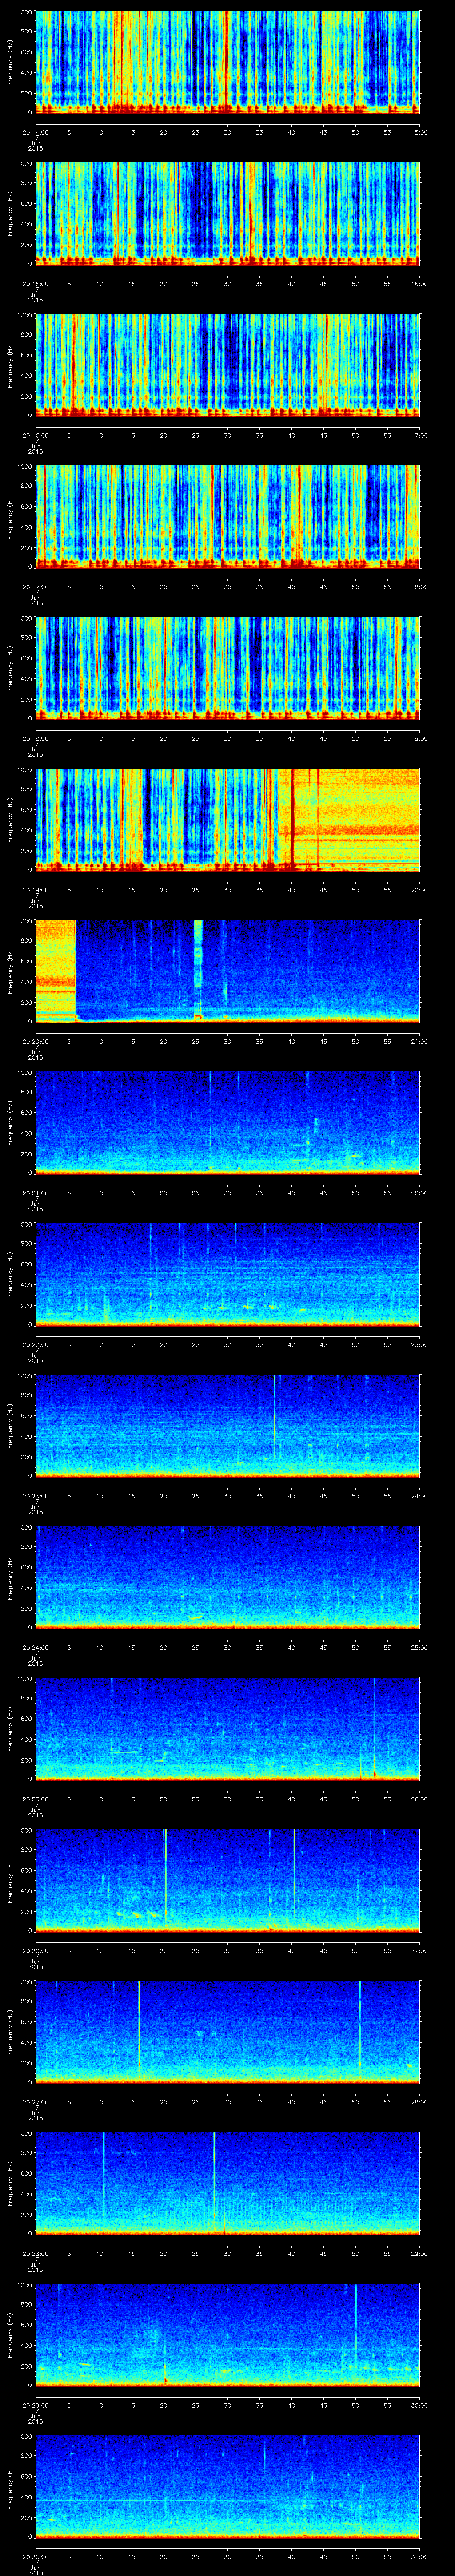455x2576 pixels.
Task: Select the spectrogram panel starting at 20:20:00
Action: click(228, 972)
